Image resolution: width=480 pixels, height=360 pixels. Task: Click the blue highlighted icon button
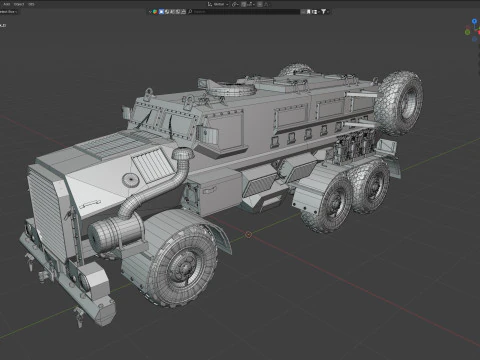(161, 12)
